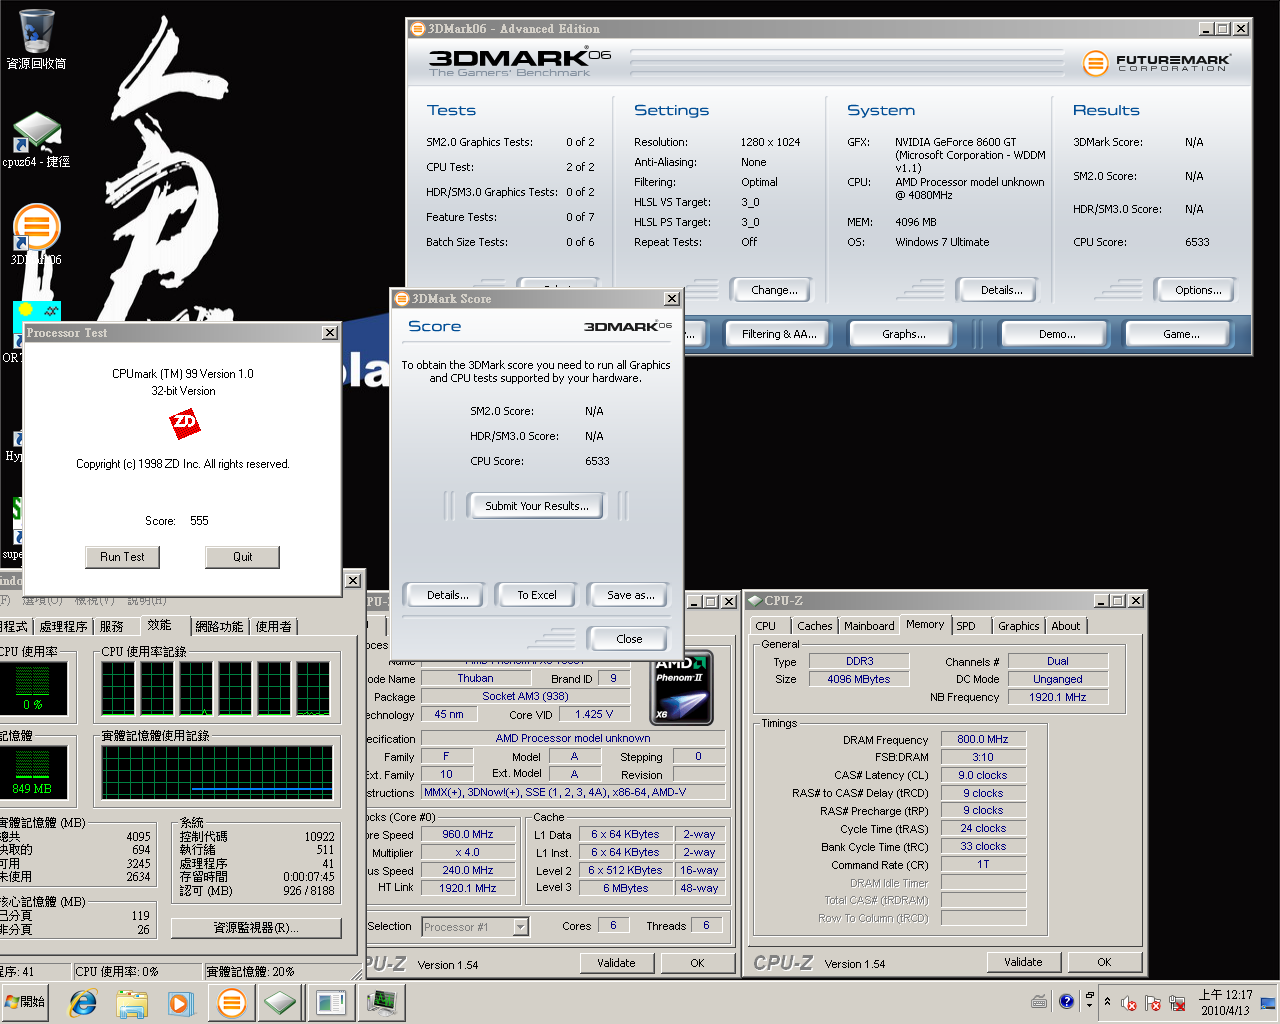Click Validate in CPU-Z Memory window
The width and height of the screenshot is (1280, 1024).
coord(1023,962)
